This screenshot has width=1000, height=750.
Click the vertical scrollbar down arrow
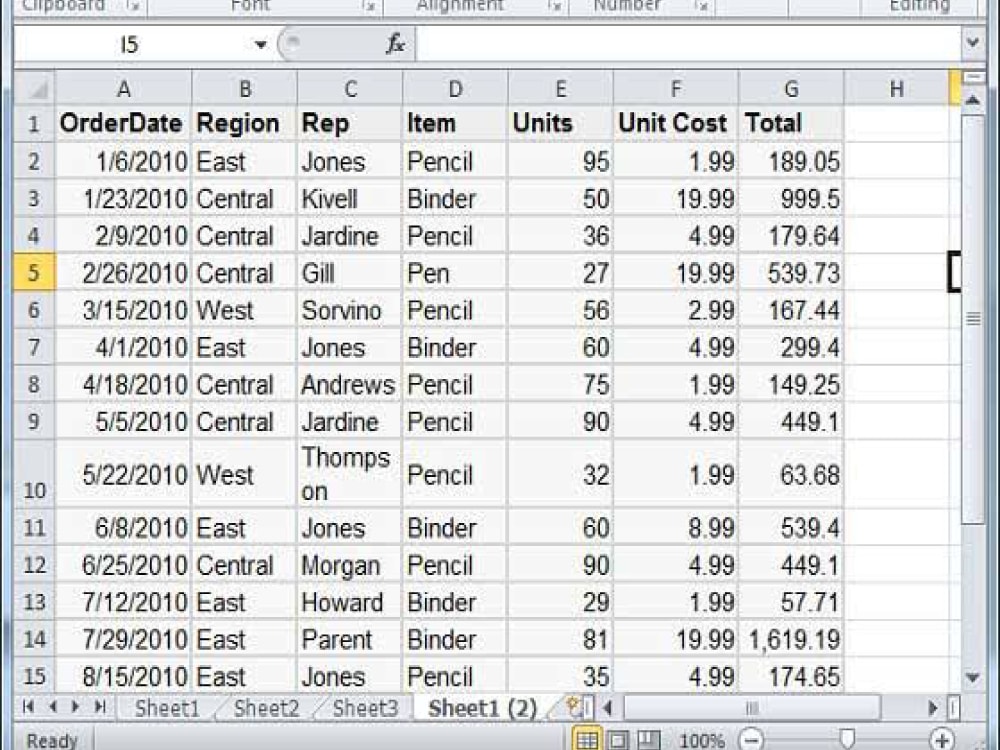click(x=973, y=677)
